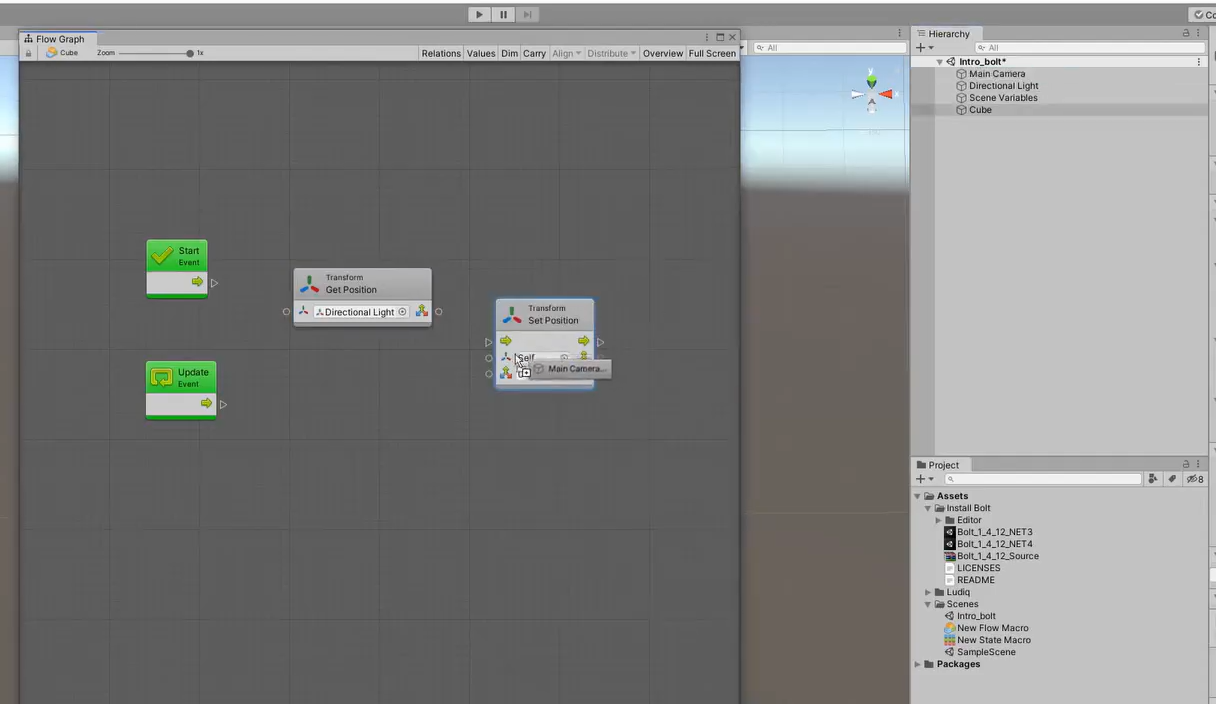Click the Update Event node icon

tap(161, 377)
